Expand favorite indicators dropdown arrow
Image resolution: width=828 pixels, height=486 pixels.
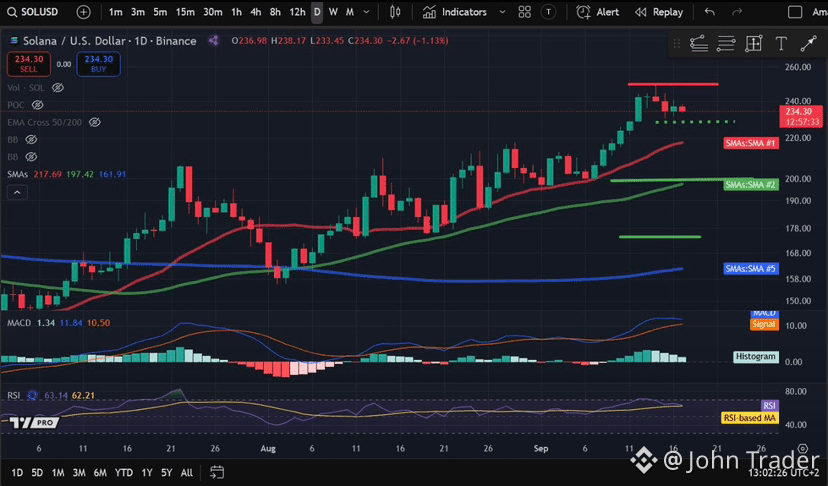click(x=502, y=12)
